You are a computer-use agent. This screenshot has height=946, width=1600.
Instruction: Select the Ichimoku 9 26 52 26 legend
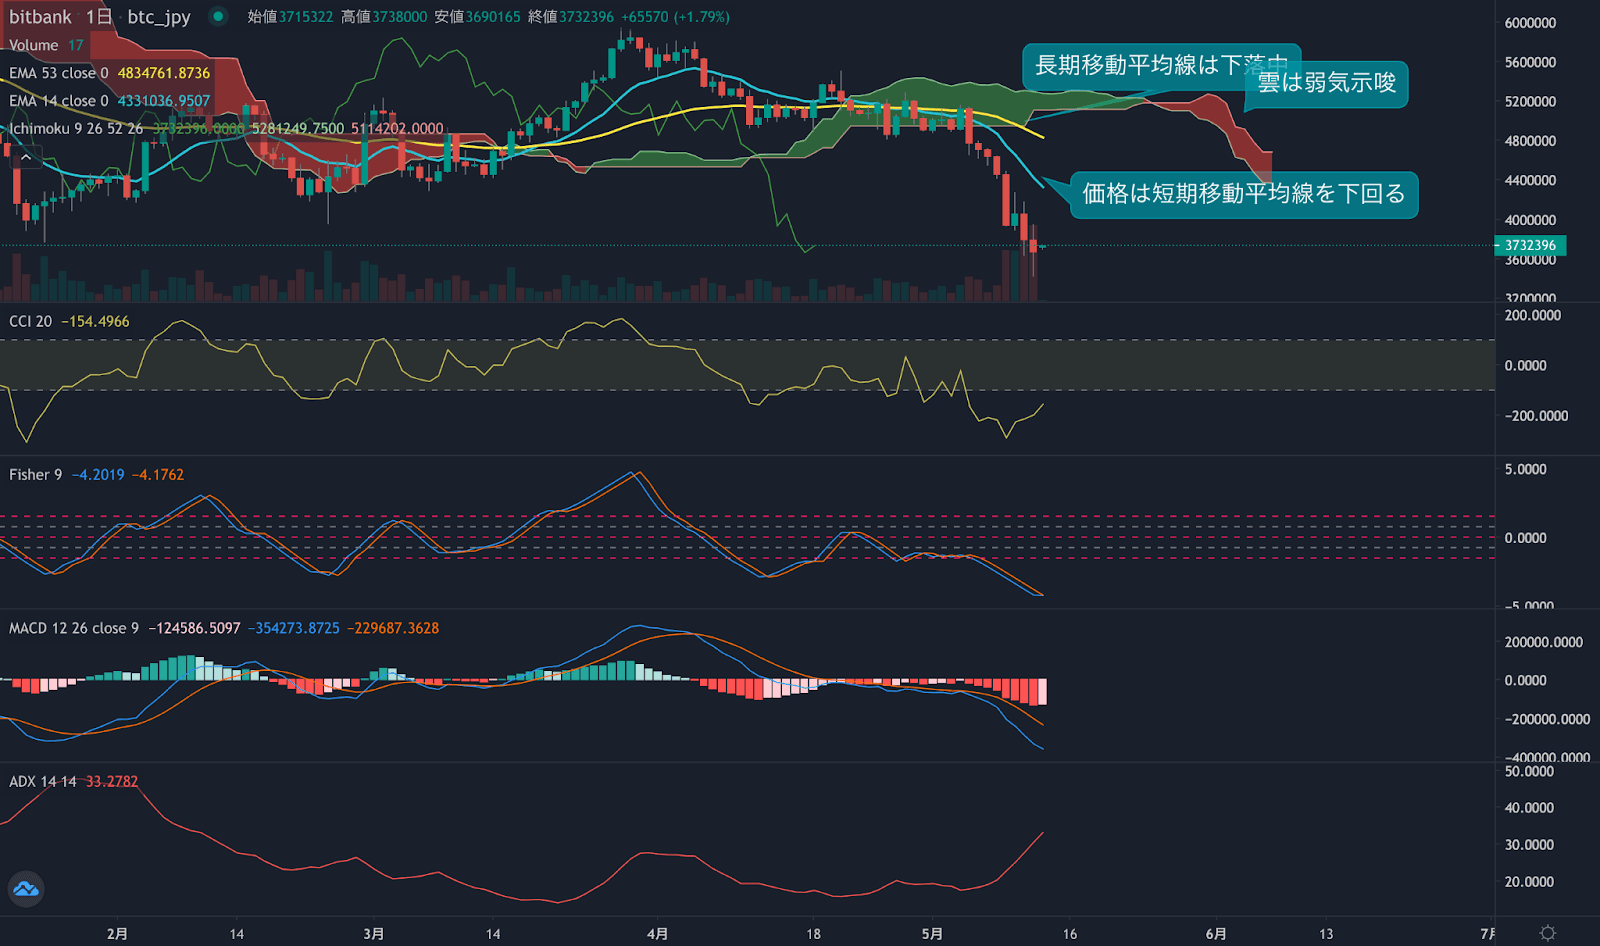click(x=70, y=129)
